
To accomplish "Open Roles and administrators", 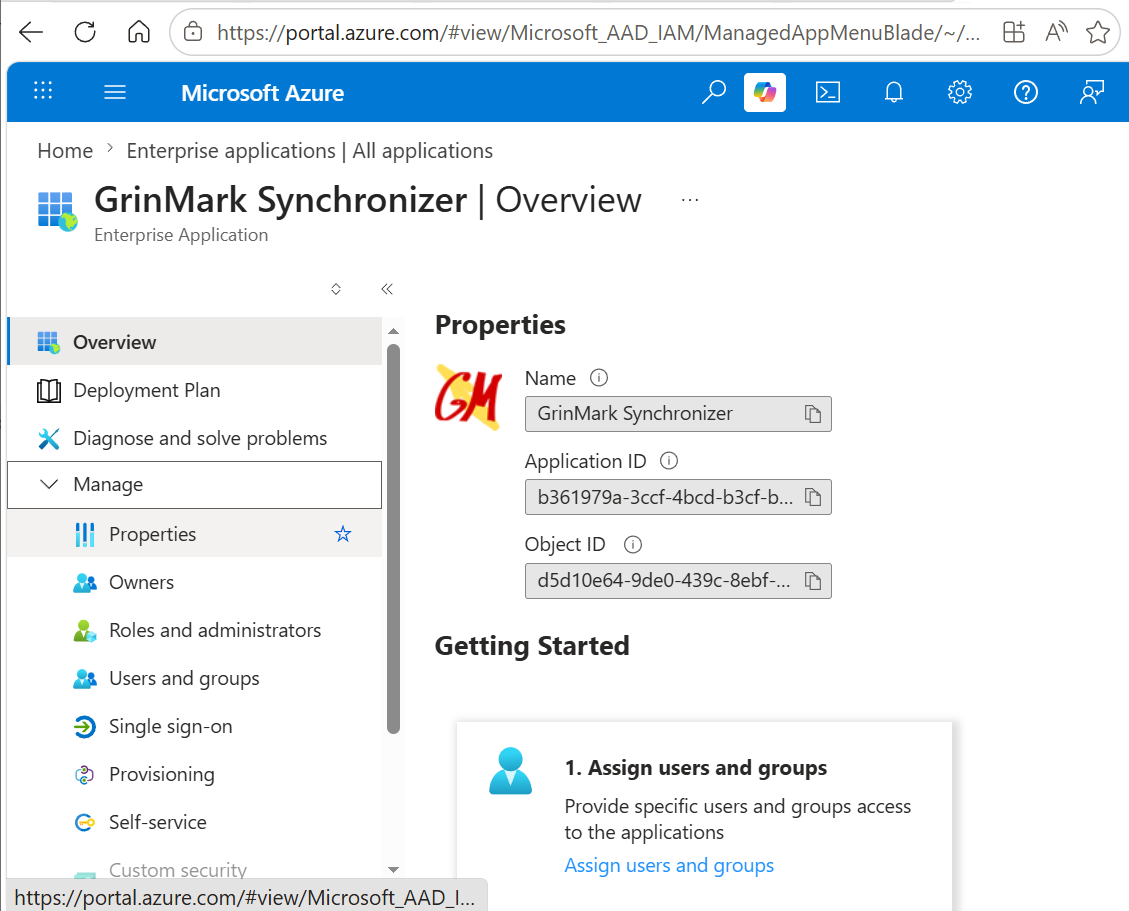I will click(x=194, y=630).
